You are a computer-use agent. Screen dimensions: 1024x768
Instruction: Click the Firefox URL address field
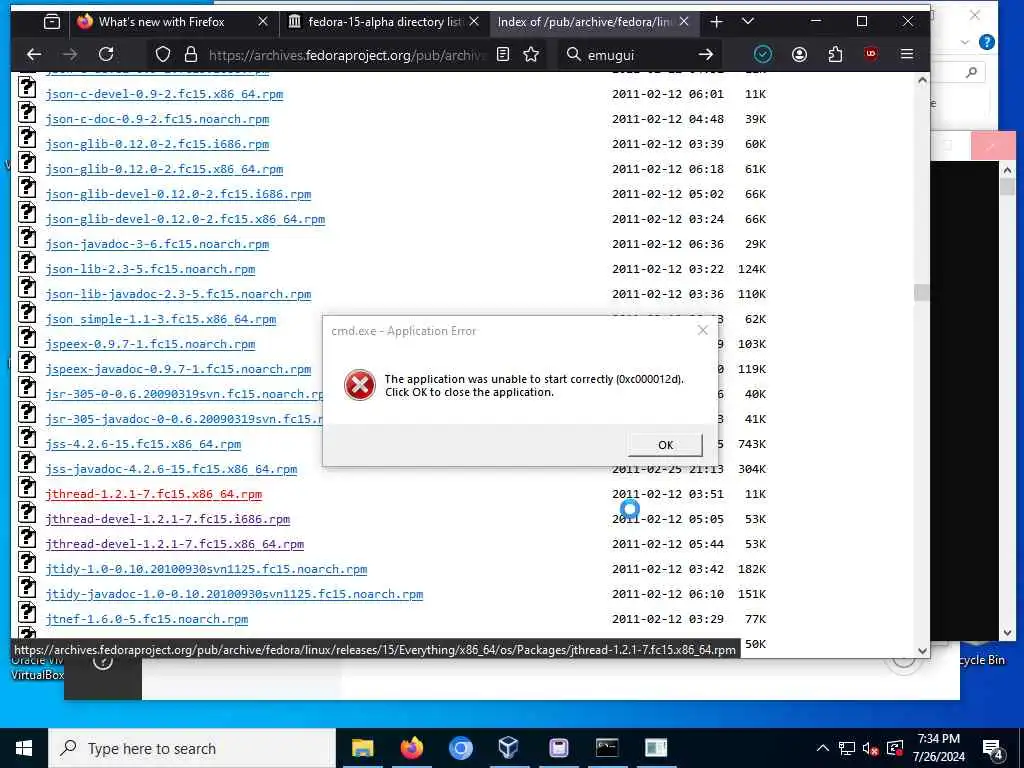point(347,55)
